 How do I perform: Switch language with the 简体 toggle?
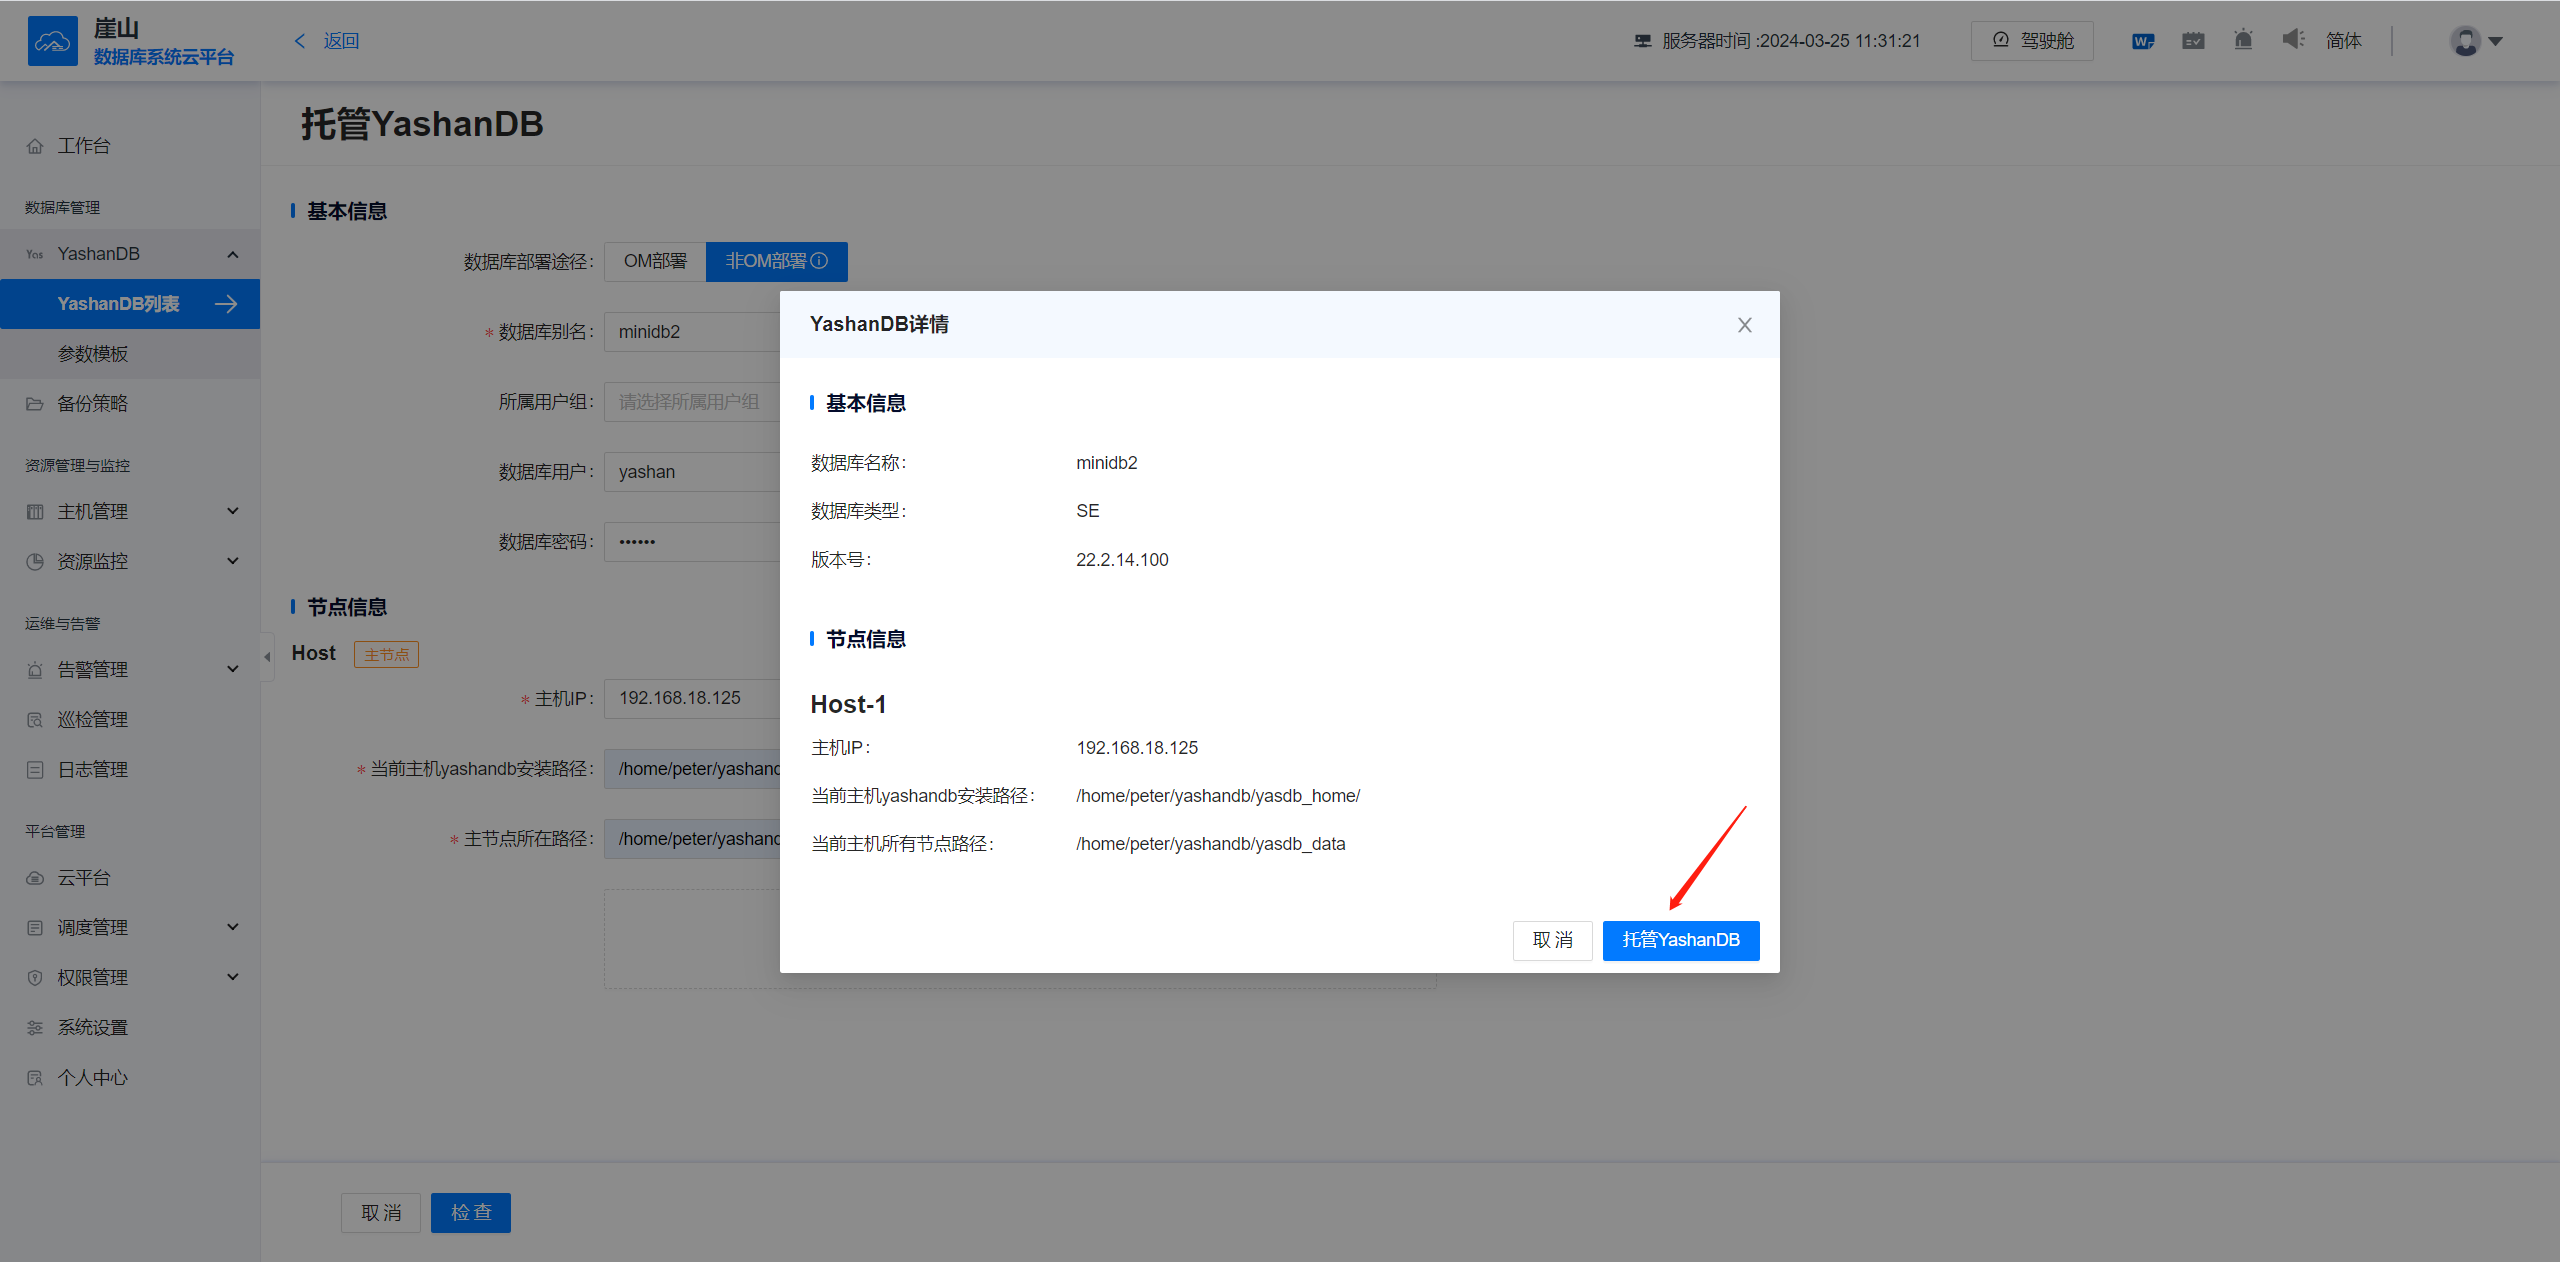(2343, 41)
